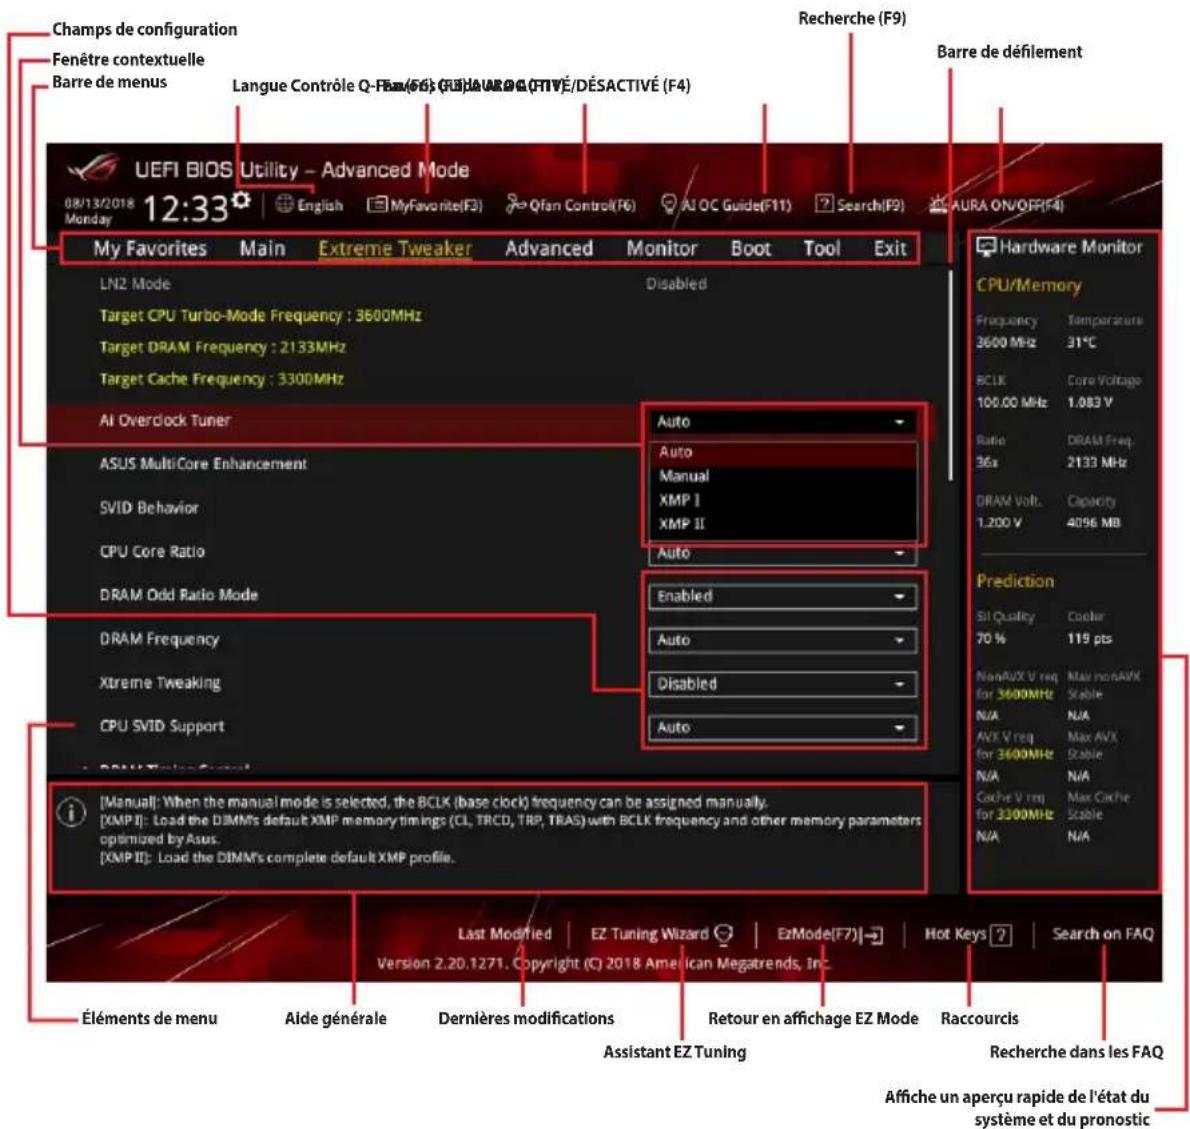This screenshot has height=1129, width=1190.
Task: Click the AI OC Guide bulb icon
Action: pos(669,204)
